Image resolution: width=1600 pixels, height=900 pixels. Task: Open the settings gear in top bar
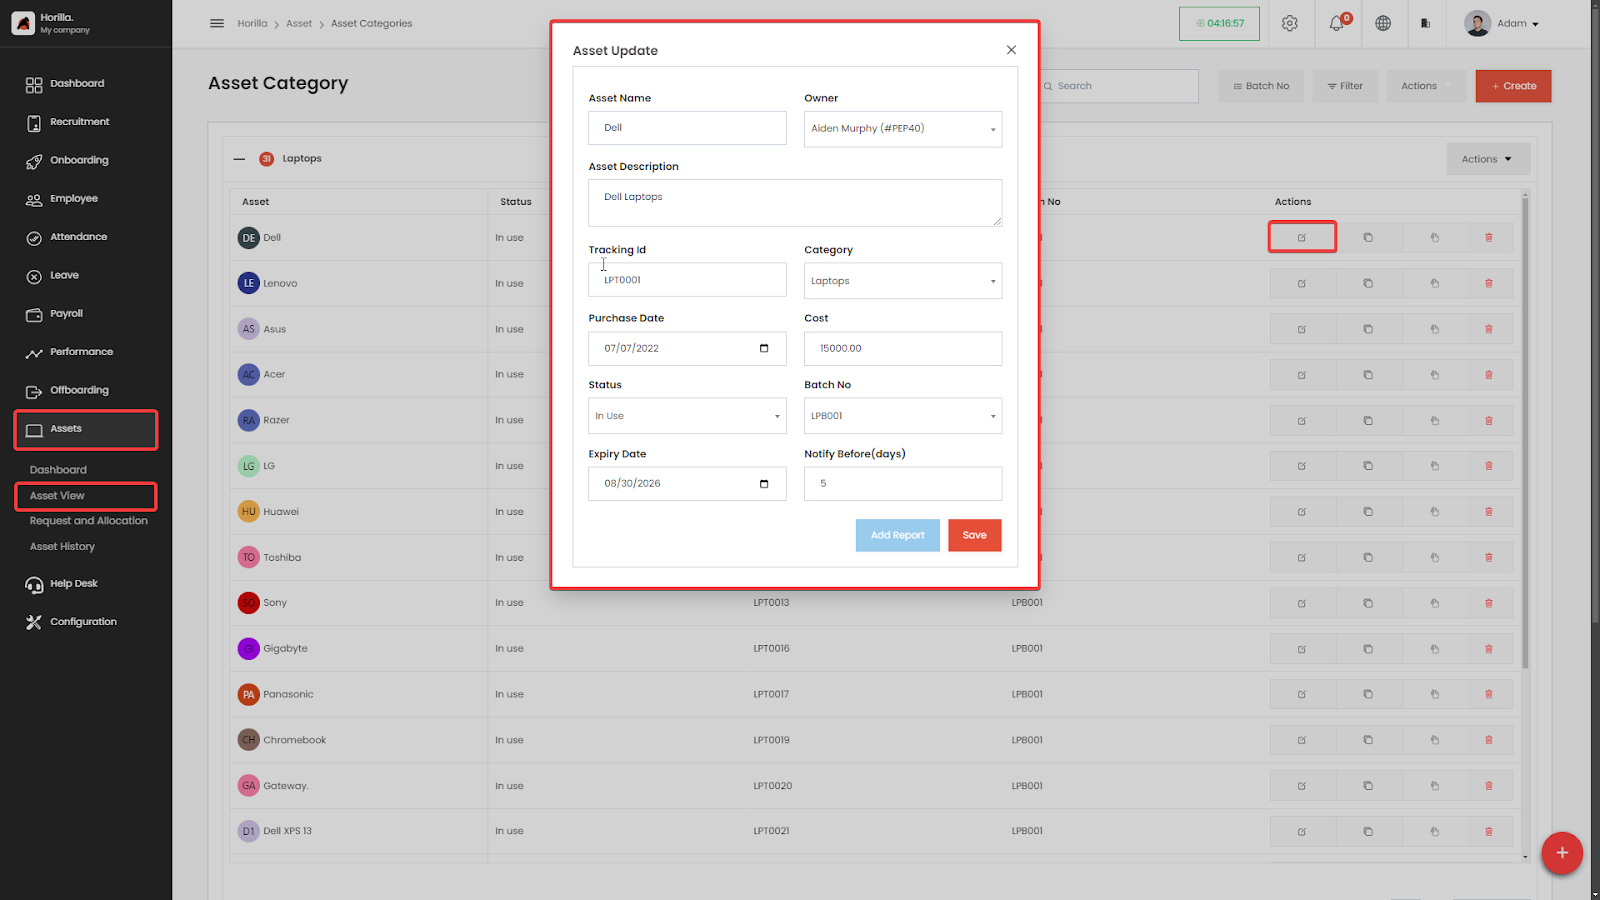[1290, 23]
